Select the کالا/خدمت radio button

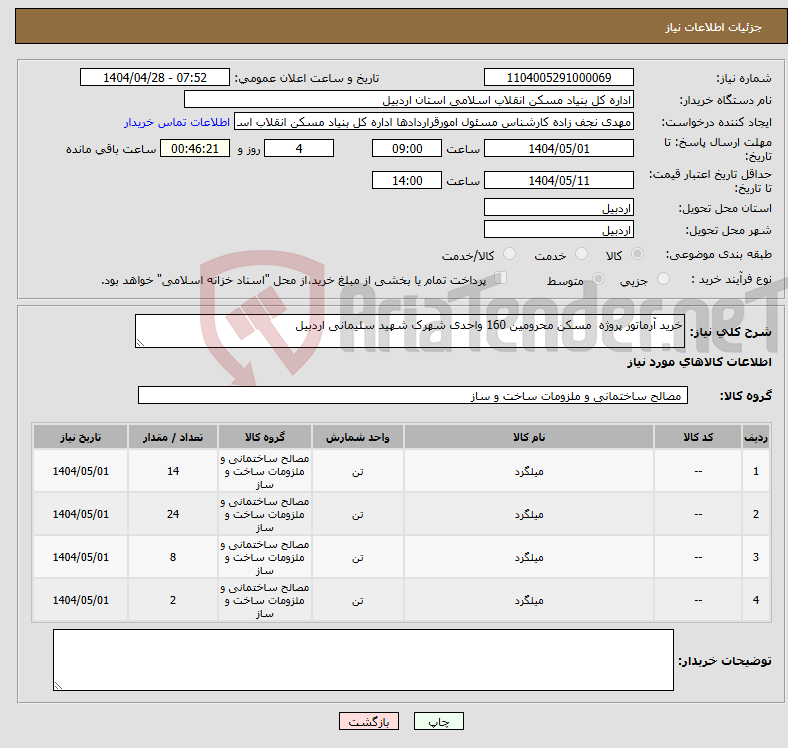coord(509,255)
